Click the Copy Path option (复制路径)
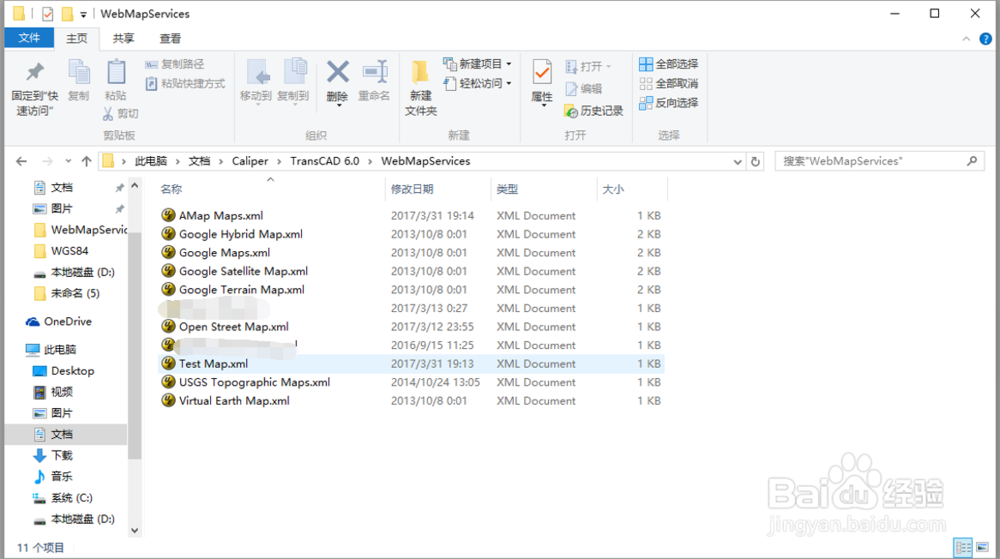This screenshot has width=1000, height=559. [175, 64]
